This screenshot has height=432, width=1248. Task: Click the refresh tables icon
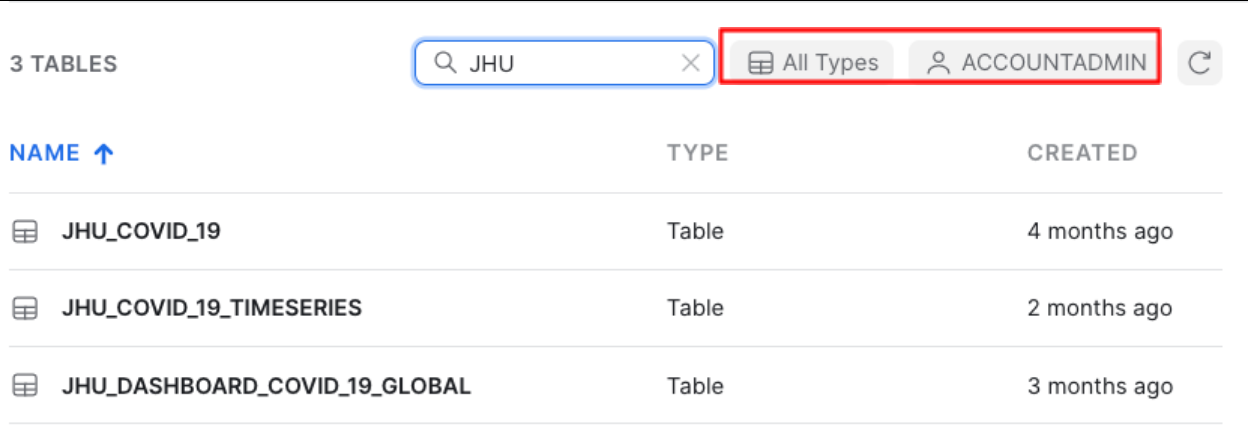click(1199, 63)
